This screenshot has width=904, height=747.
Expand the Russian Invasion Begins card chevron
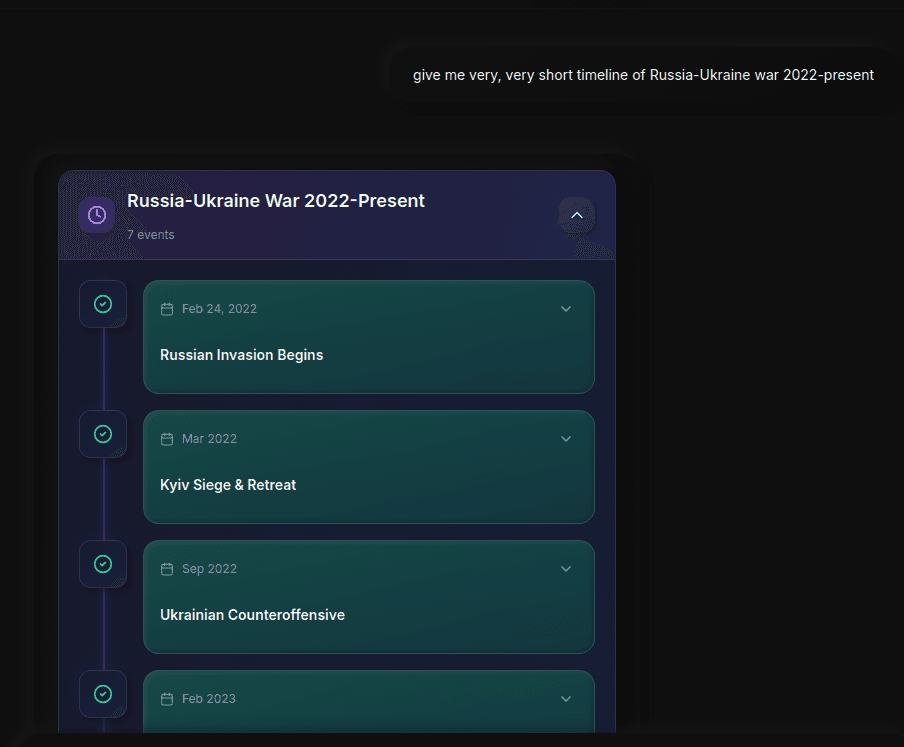click(x=566, y=309)
